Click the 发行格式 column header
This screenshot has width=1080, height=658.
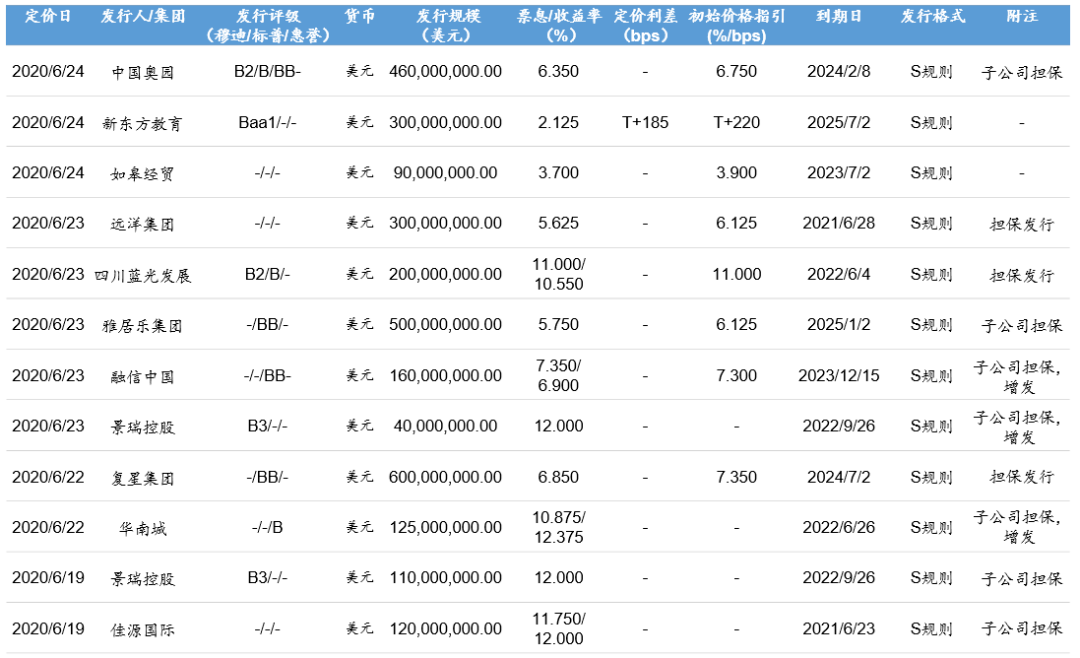[x=933, y=16]
